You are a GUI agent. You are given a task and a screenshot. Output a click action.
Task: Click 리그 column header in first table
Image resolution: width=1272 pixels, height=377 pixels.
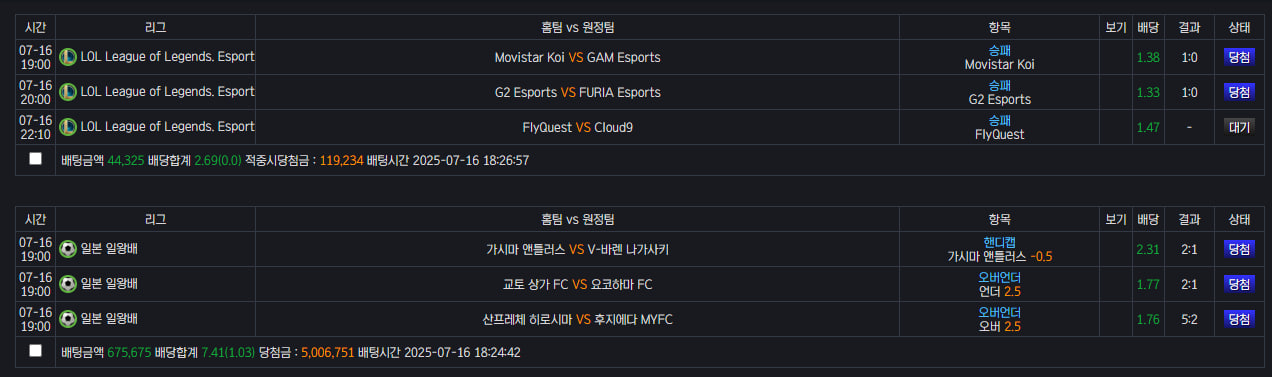pyautogui.click(x=155, y=27)
